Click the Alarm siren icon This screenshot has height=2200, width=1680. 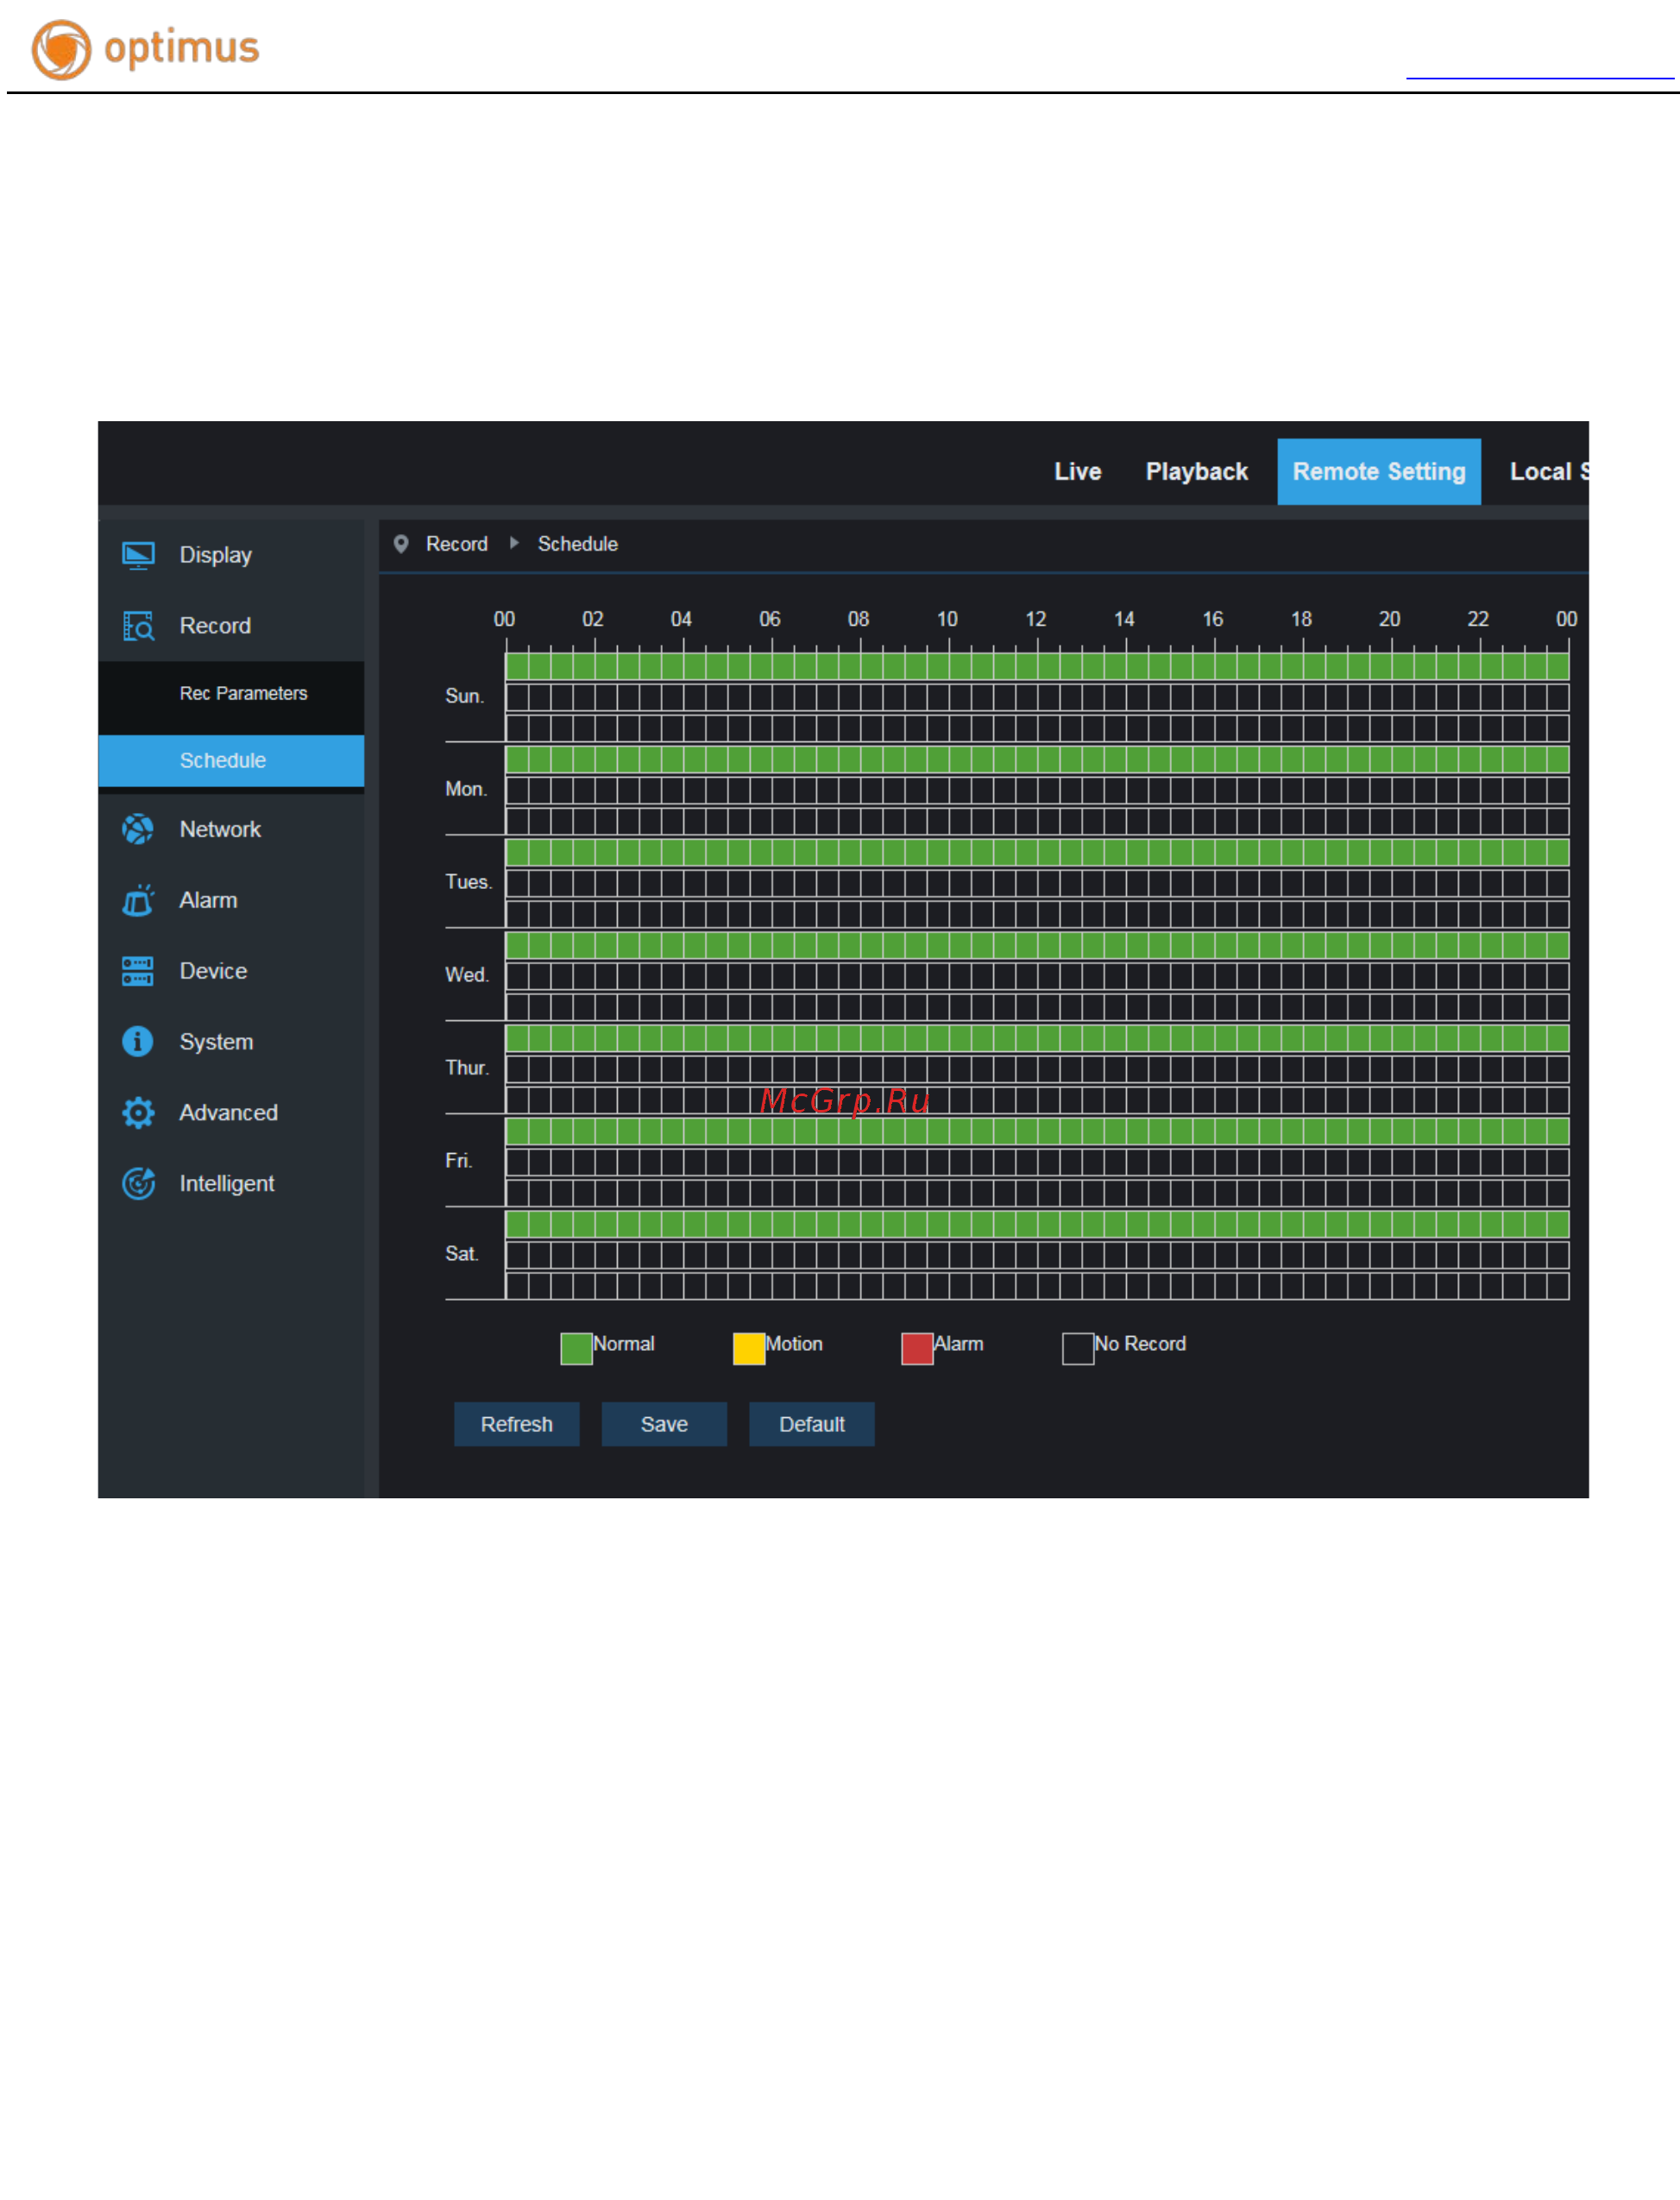coord(138,900)
